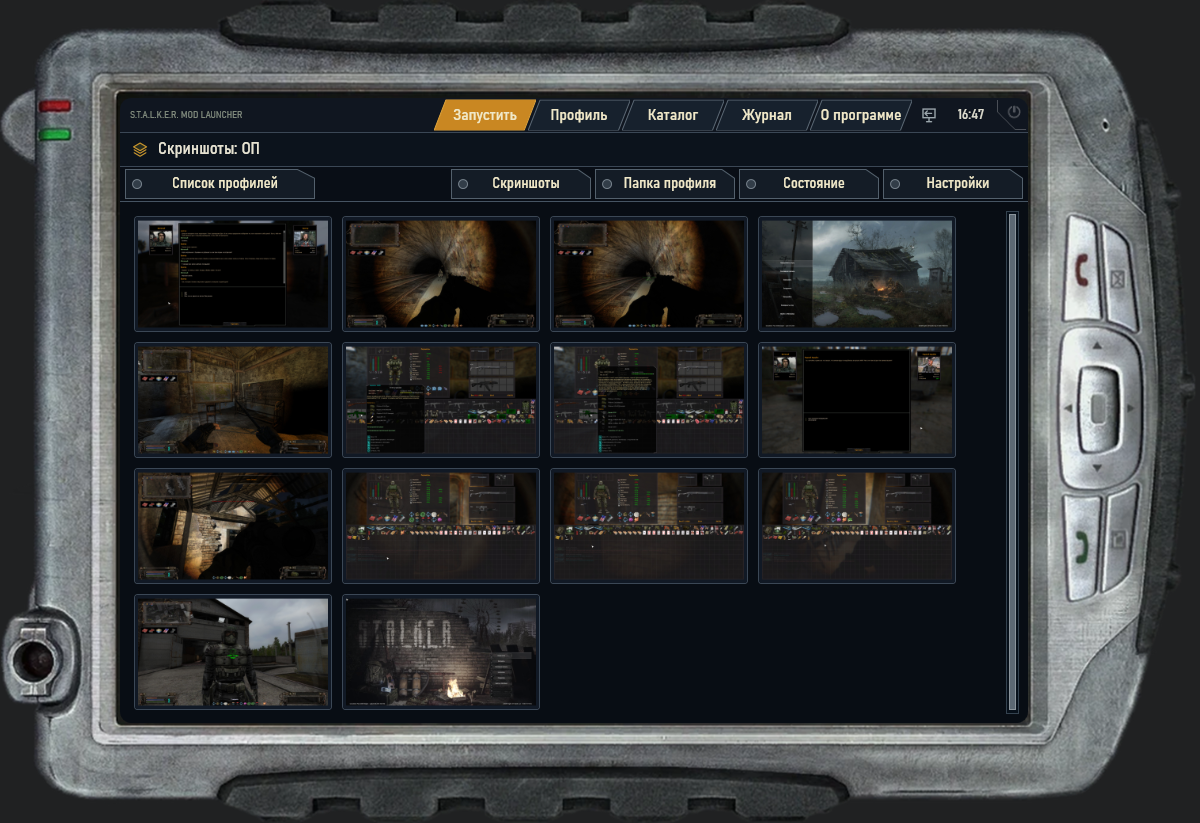Open second-row inventory screenshot with center tooltip
This screenshot has height=823, width=1200.
click(x=649, y=400)
